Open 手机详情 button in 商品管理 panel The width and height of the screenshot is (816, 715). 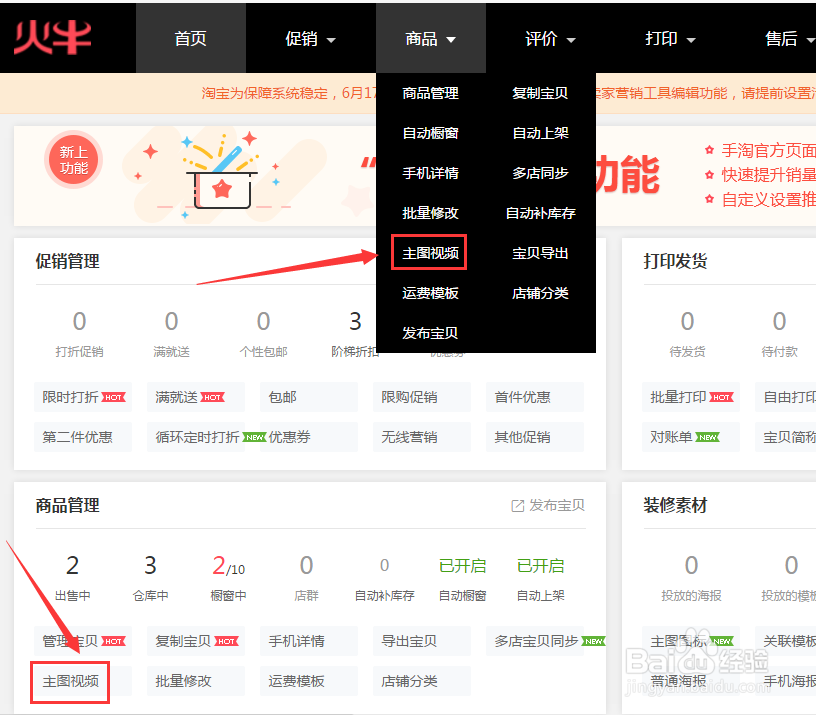pos(309,641)
